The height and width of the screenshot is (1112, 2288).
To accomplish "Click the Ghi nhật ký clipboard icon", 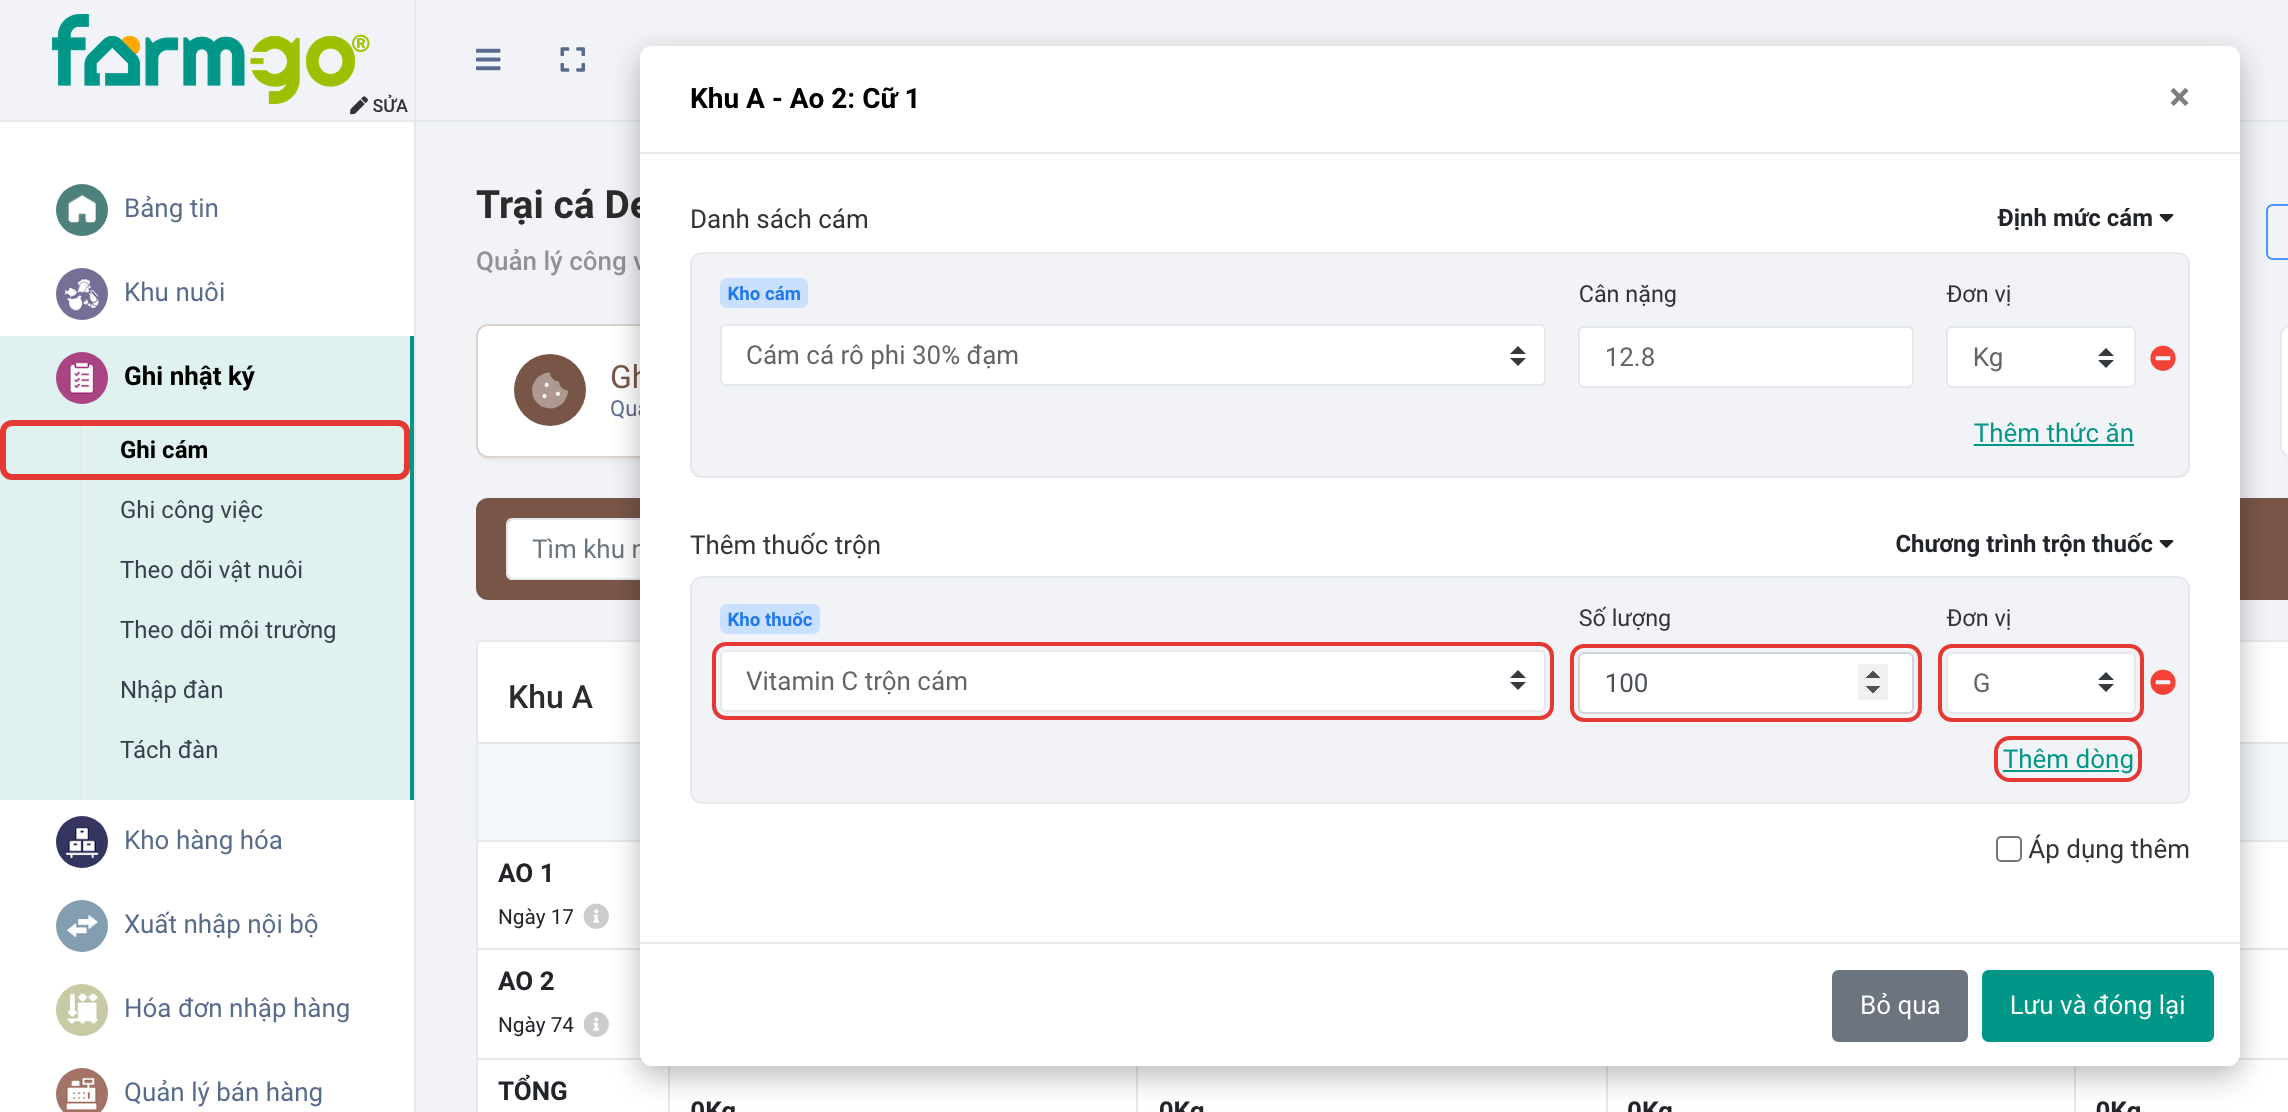I will [x=82, y=377].
